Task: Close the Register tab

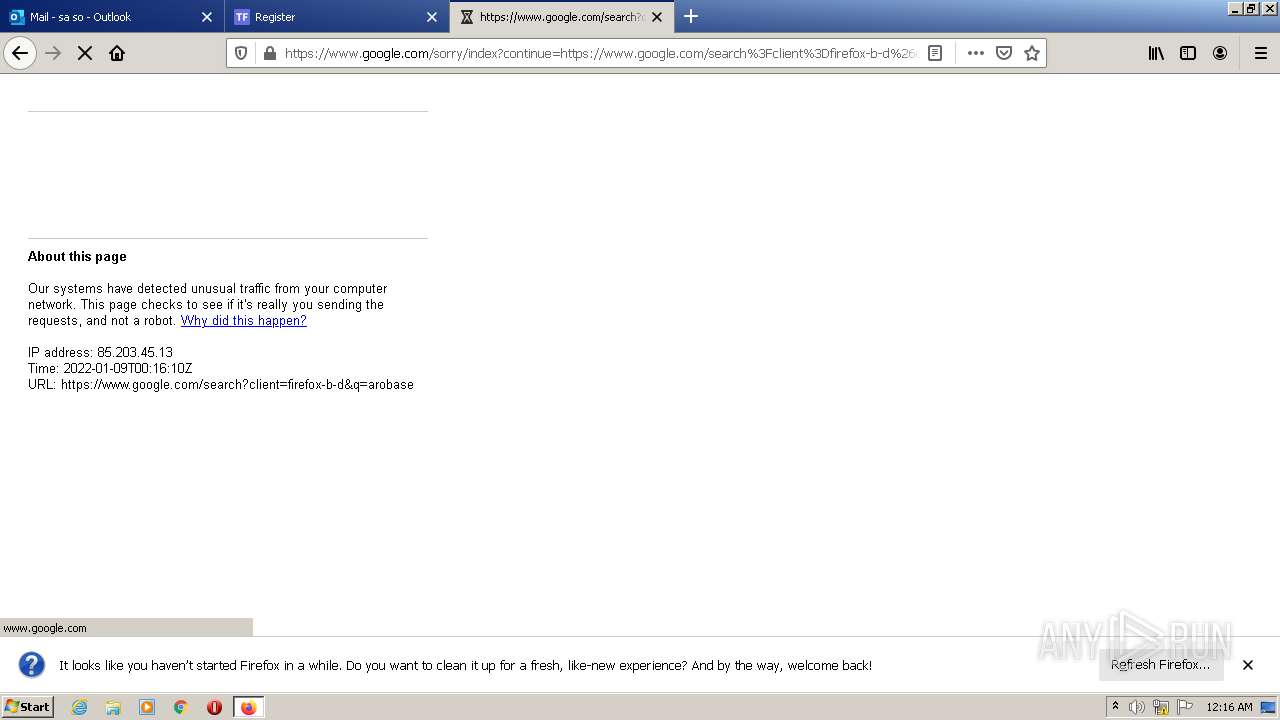Action: point(432,17)
